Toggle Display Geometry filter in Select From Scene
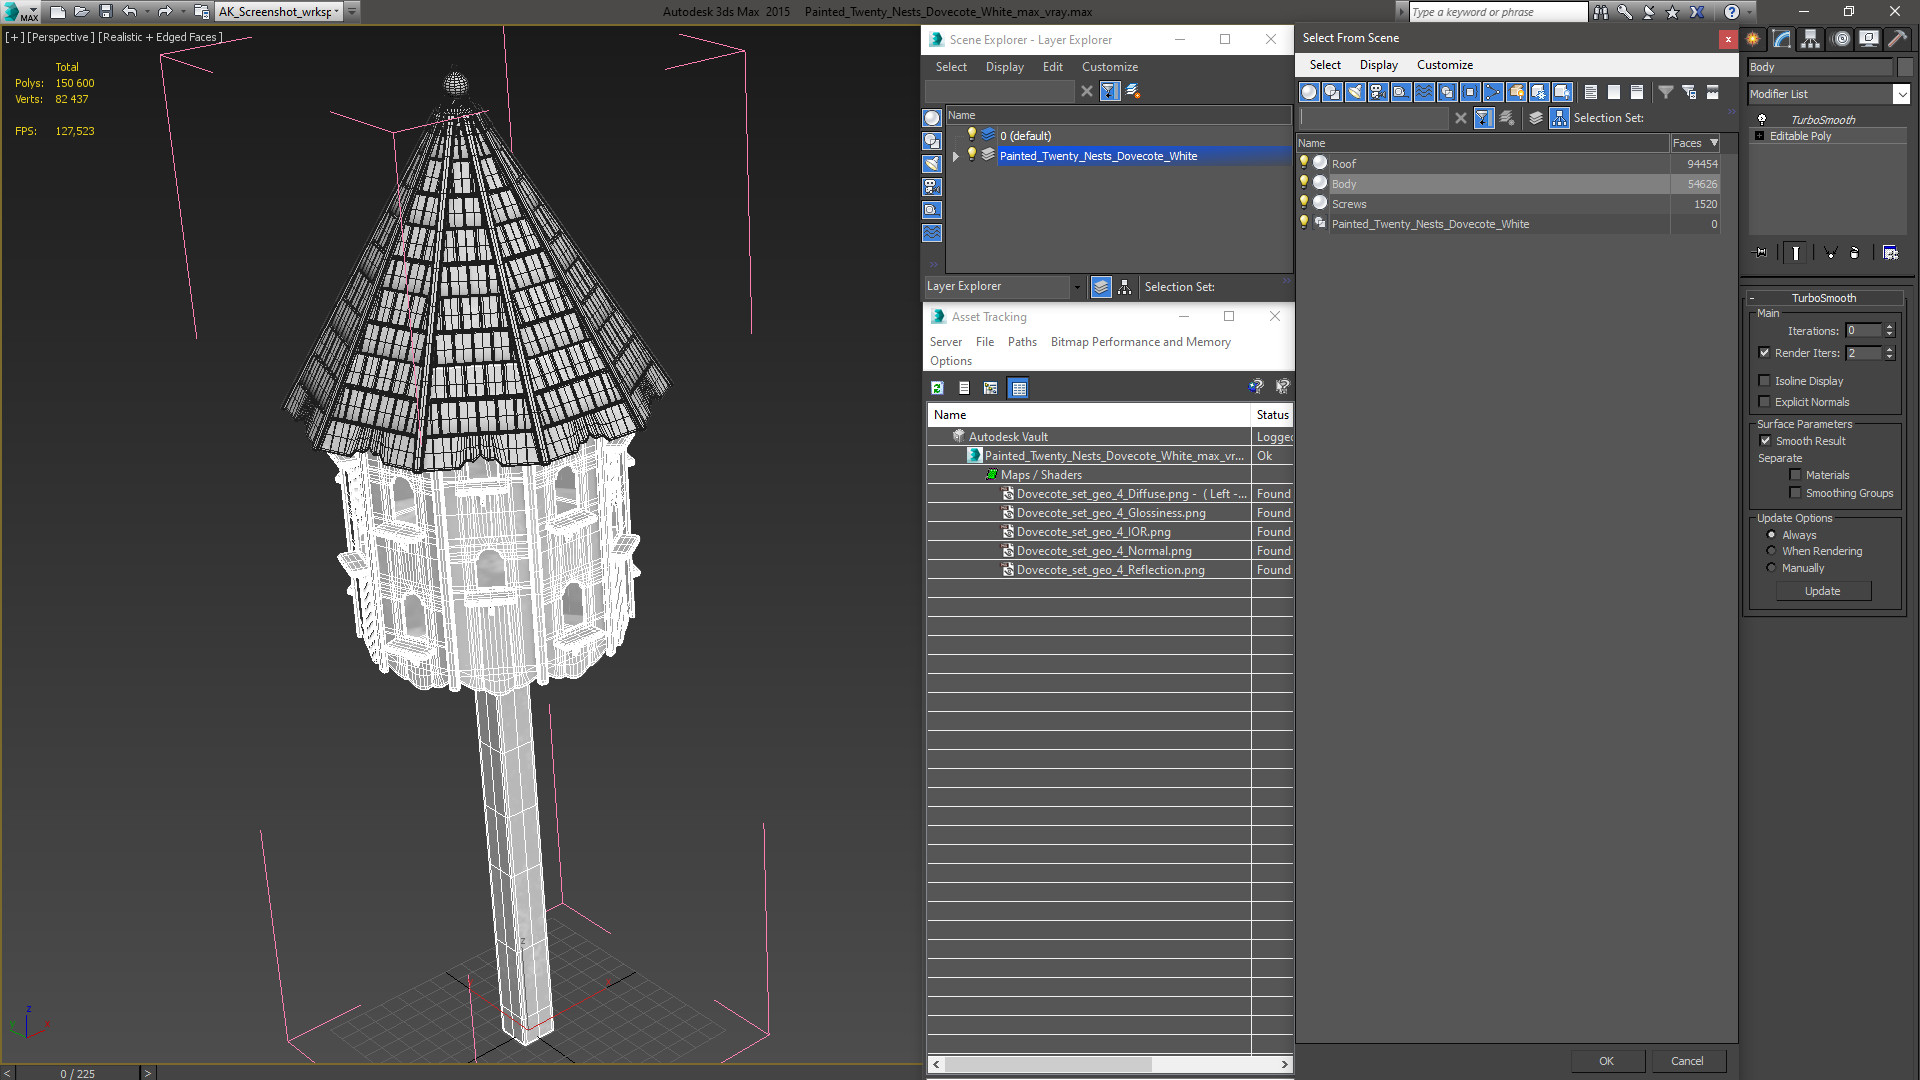1920x1080 pixels. point(1309,92)
